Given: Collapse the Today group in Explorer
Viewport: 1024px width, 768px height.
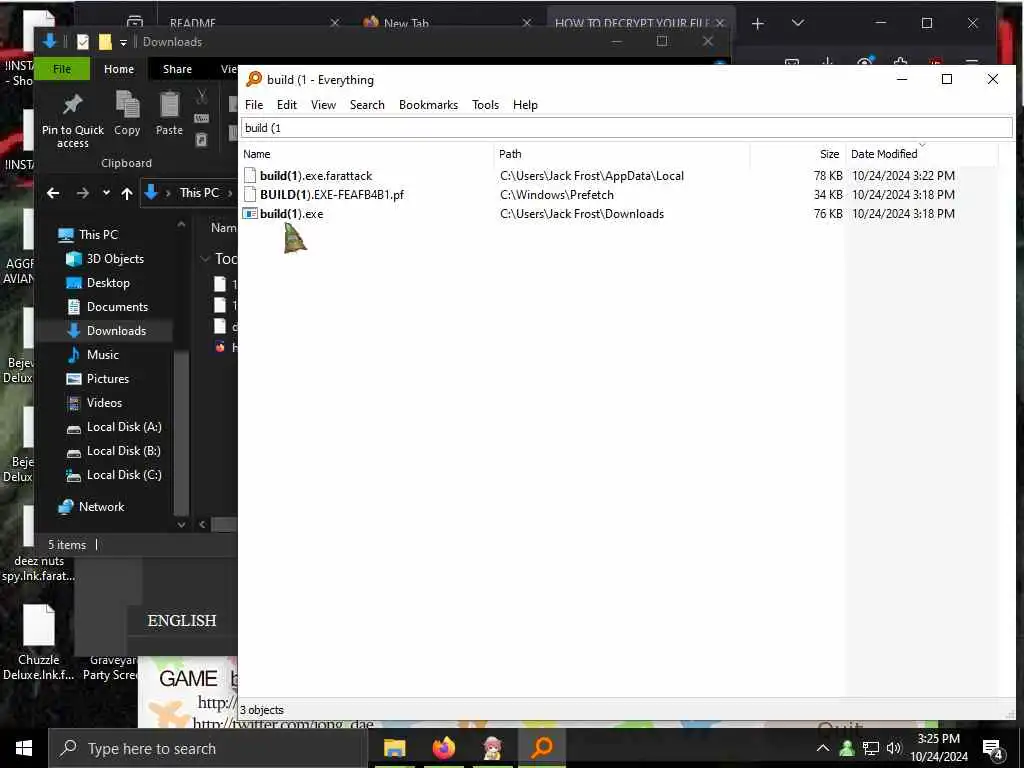Looking at the screenshot, I should pos(205,259).
